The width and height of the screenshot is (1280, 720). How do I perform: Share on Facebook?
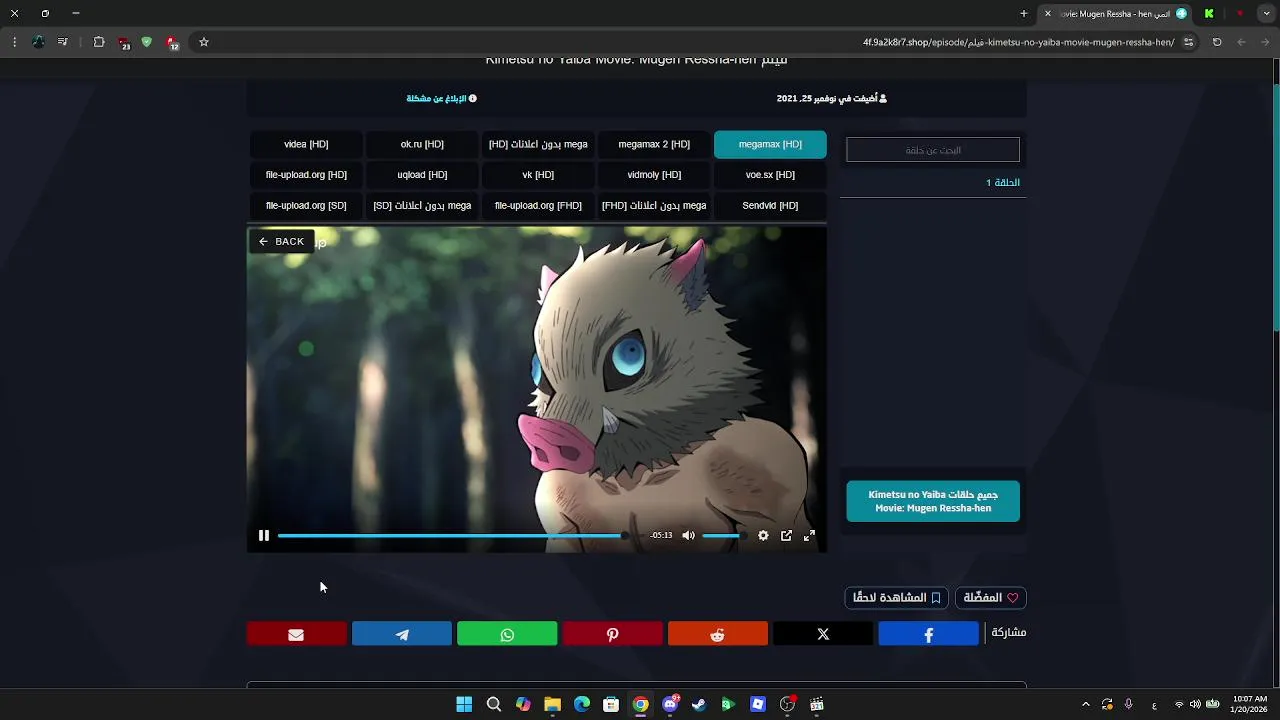click(928, 634)
